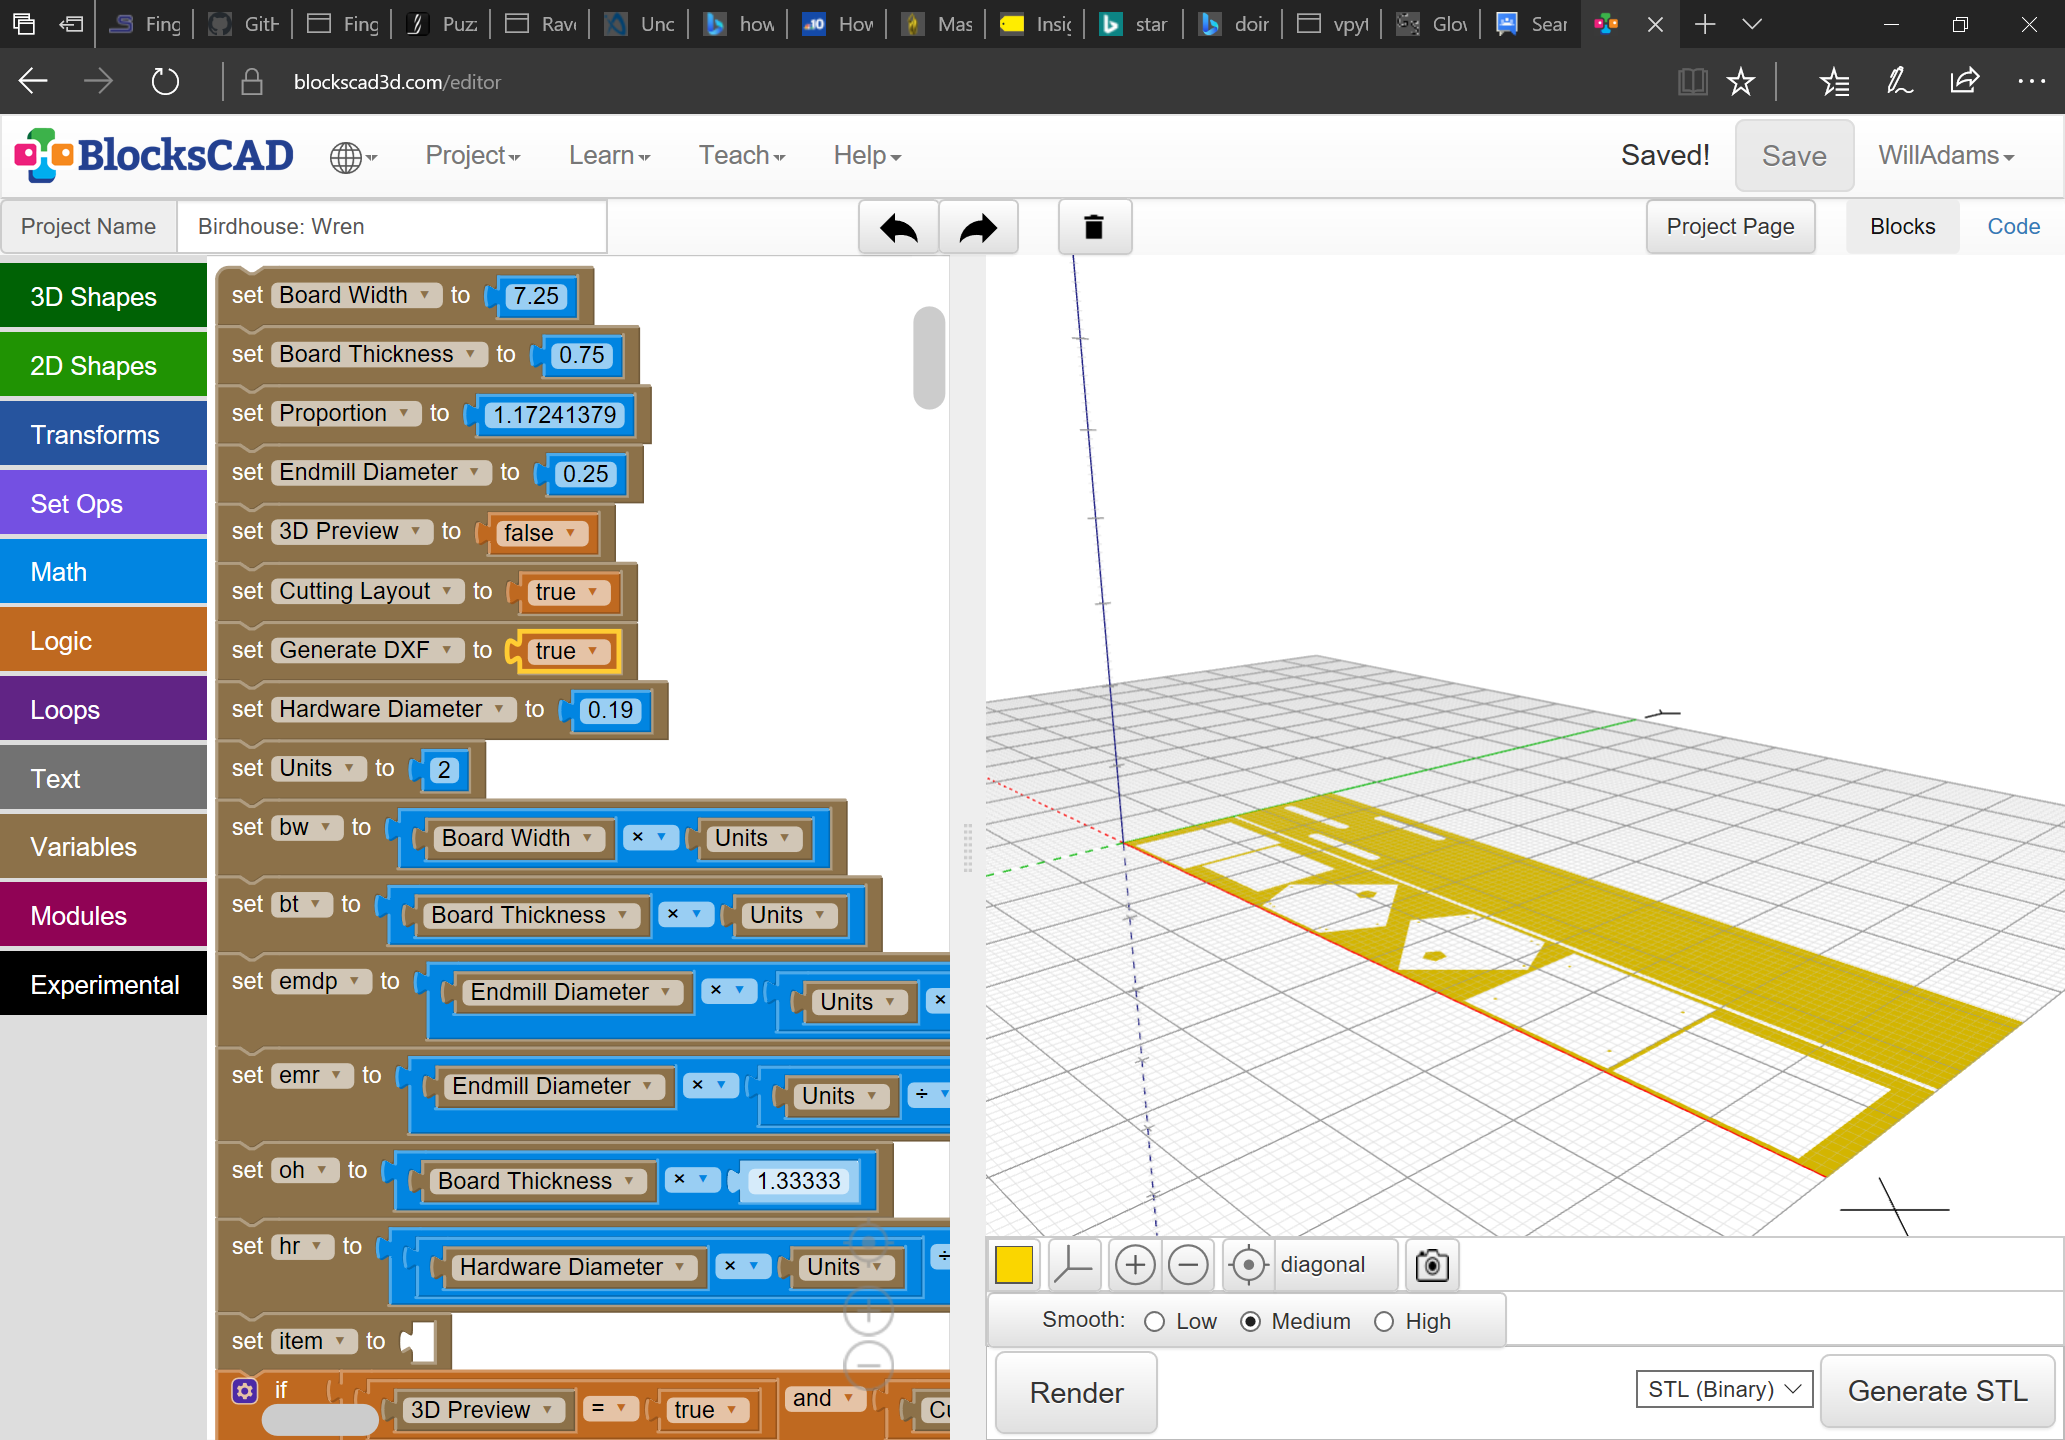Toggle the axes display icon
Screen dimensions: 2065x1440
[x=1073, y=1265]
